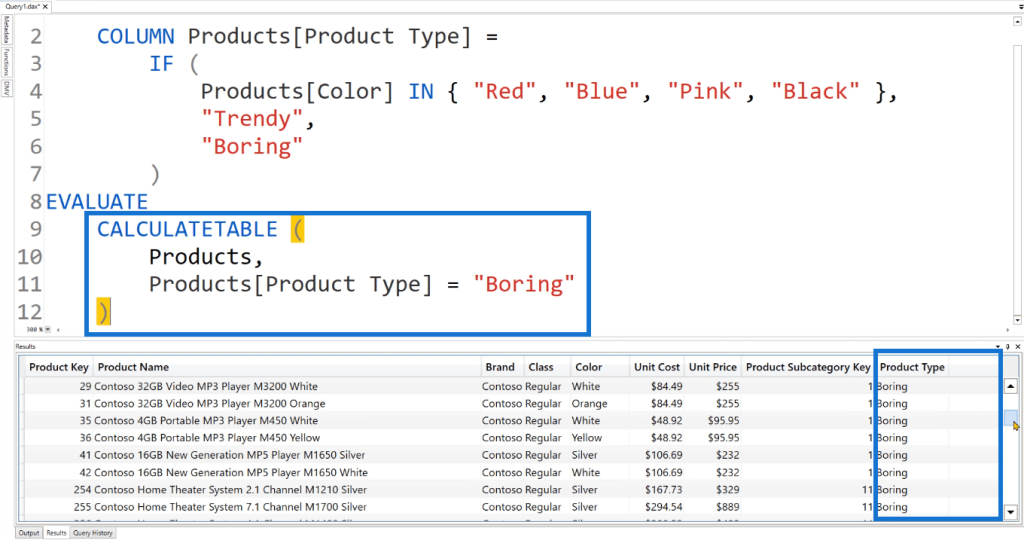
Task: Click the results vertical scrollbar thumb
Action: click(x=1010, y=418)
